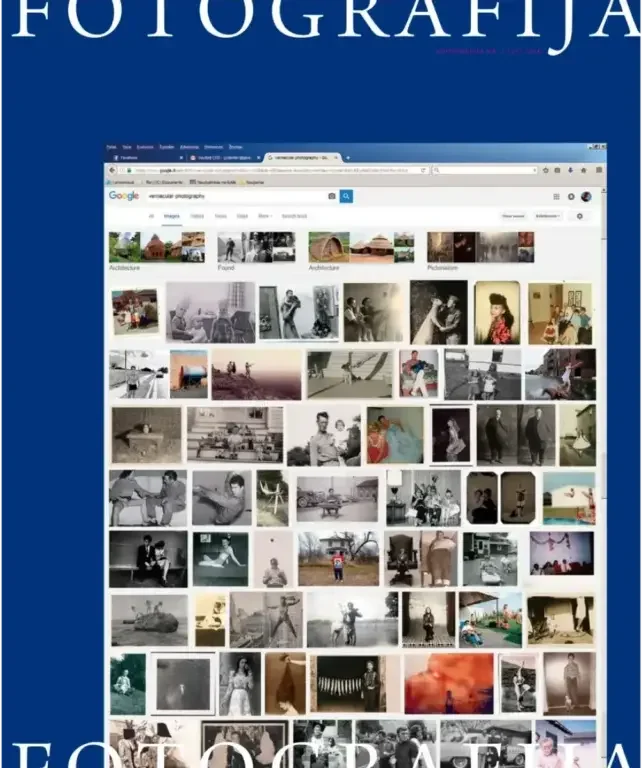Open Search tools

click(294, 216)
